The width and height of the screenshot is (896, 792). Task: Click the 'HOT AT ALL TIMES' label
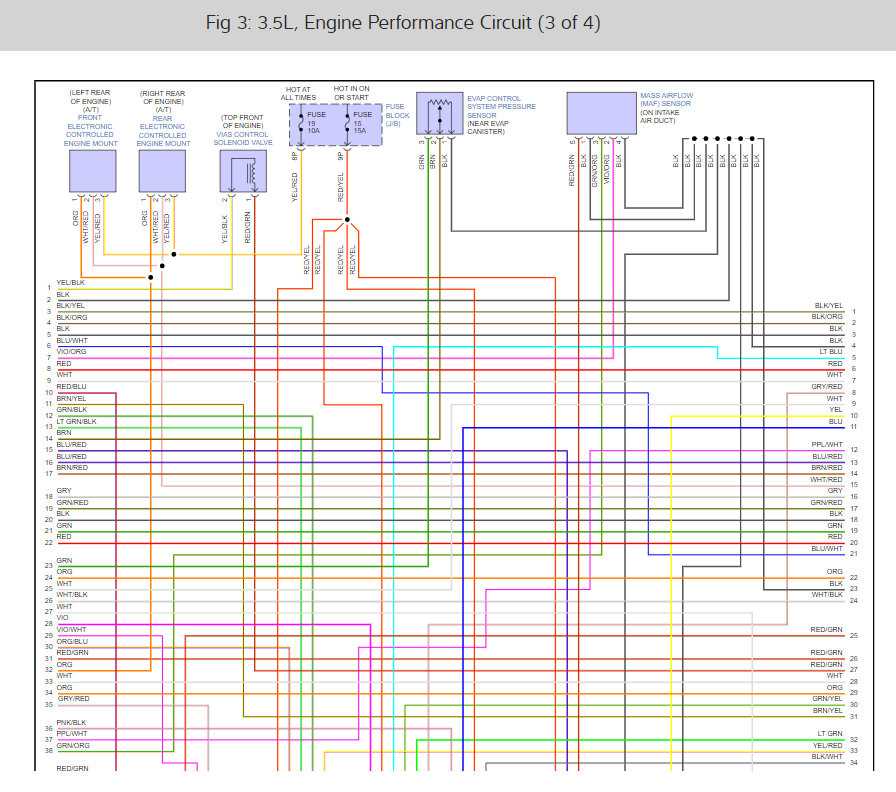pos(298,94)
